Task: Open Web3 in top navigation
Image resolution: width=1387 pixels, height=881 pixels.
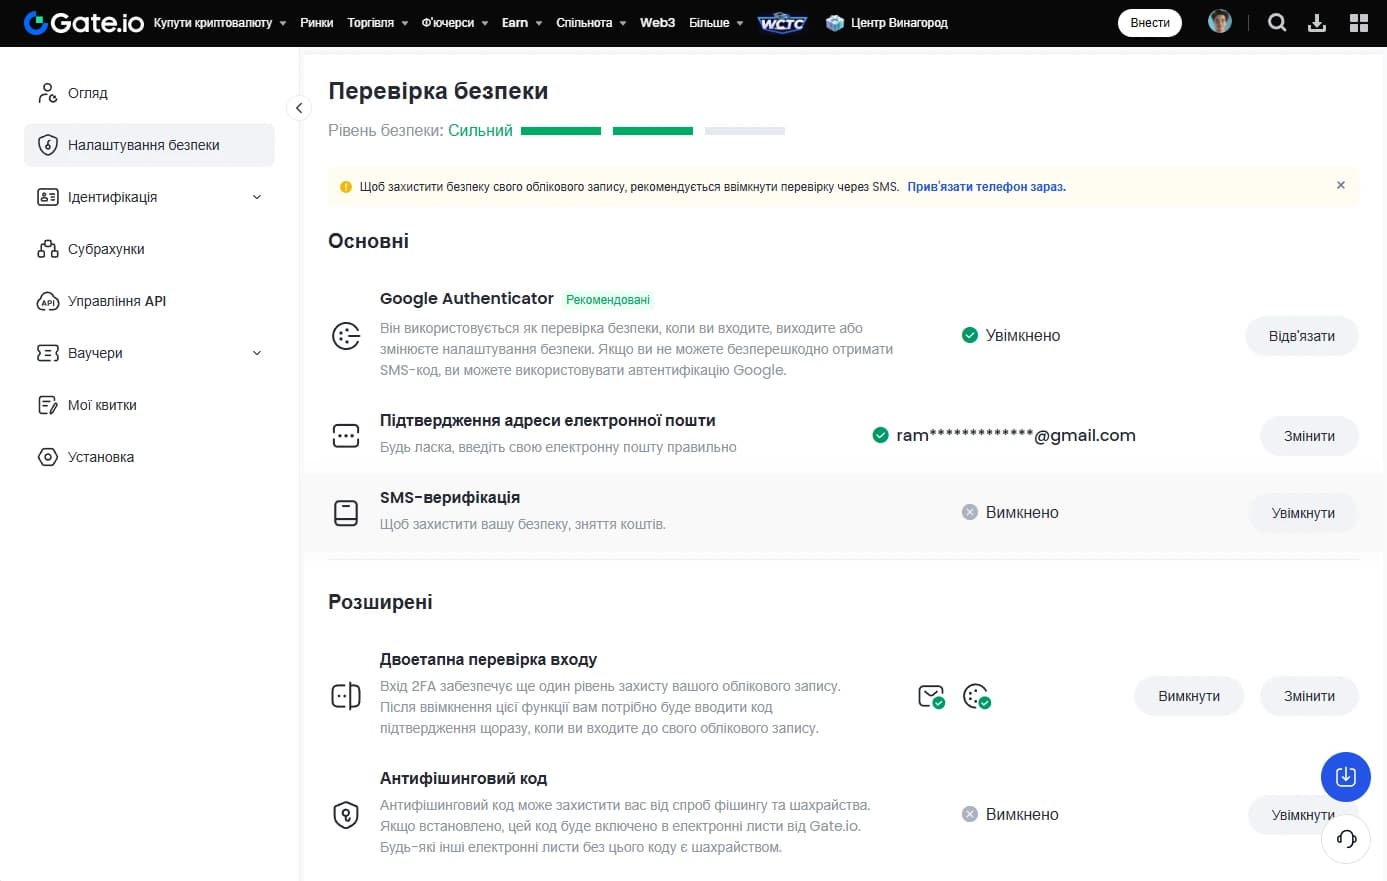Action: click(x=657, y=22)
